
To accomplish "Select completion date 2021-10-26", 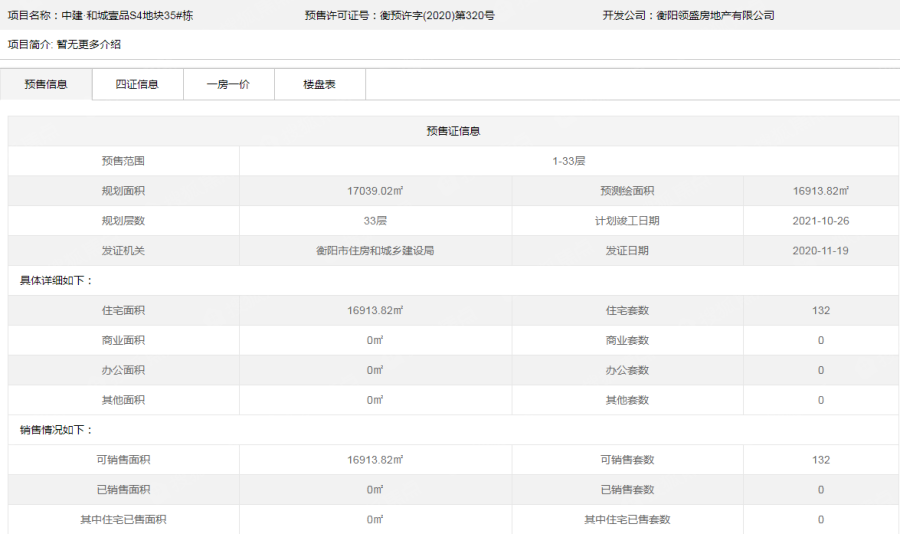I will pos(820,221).
